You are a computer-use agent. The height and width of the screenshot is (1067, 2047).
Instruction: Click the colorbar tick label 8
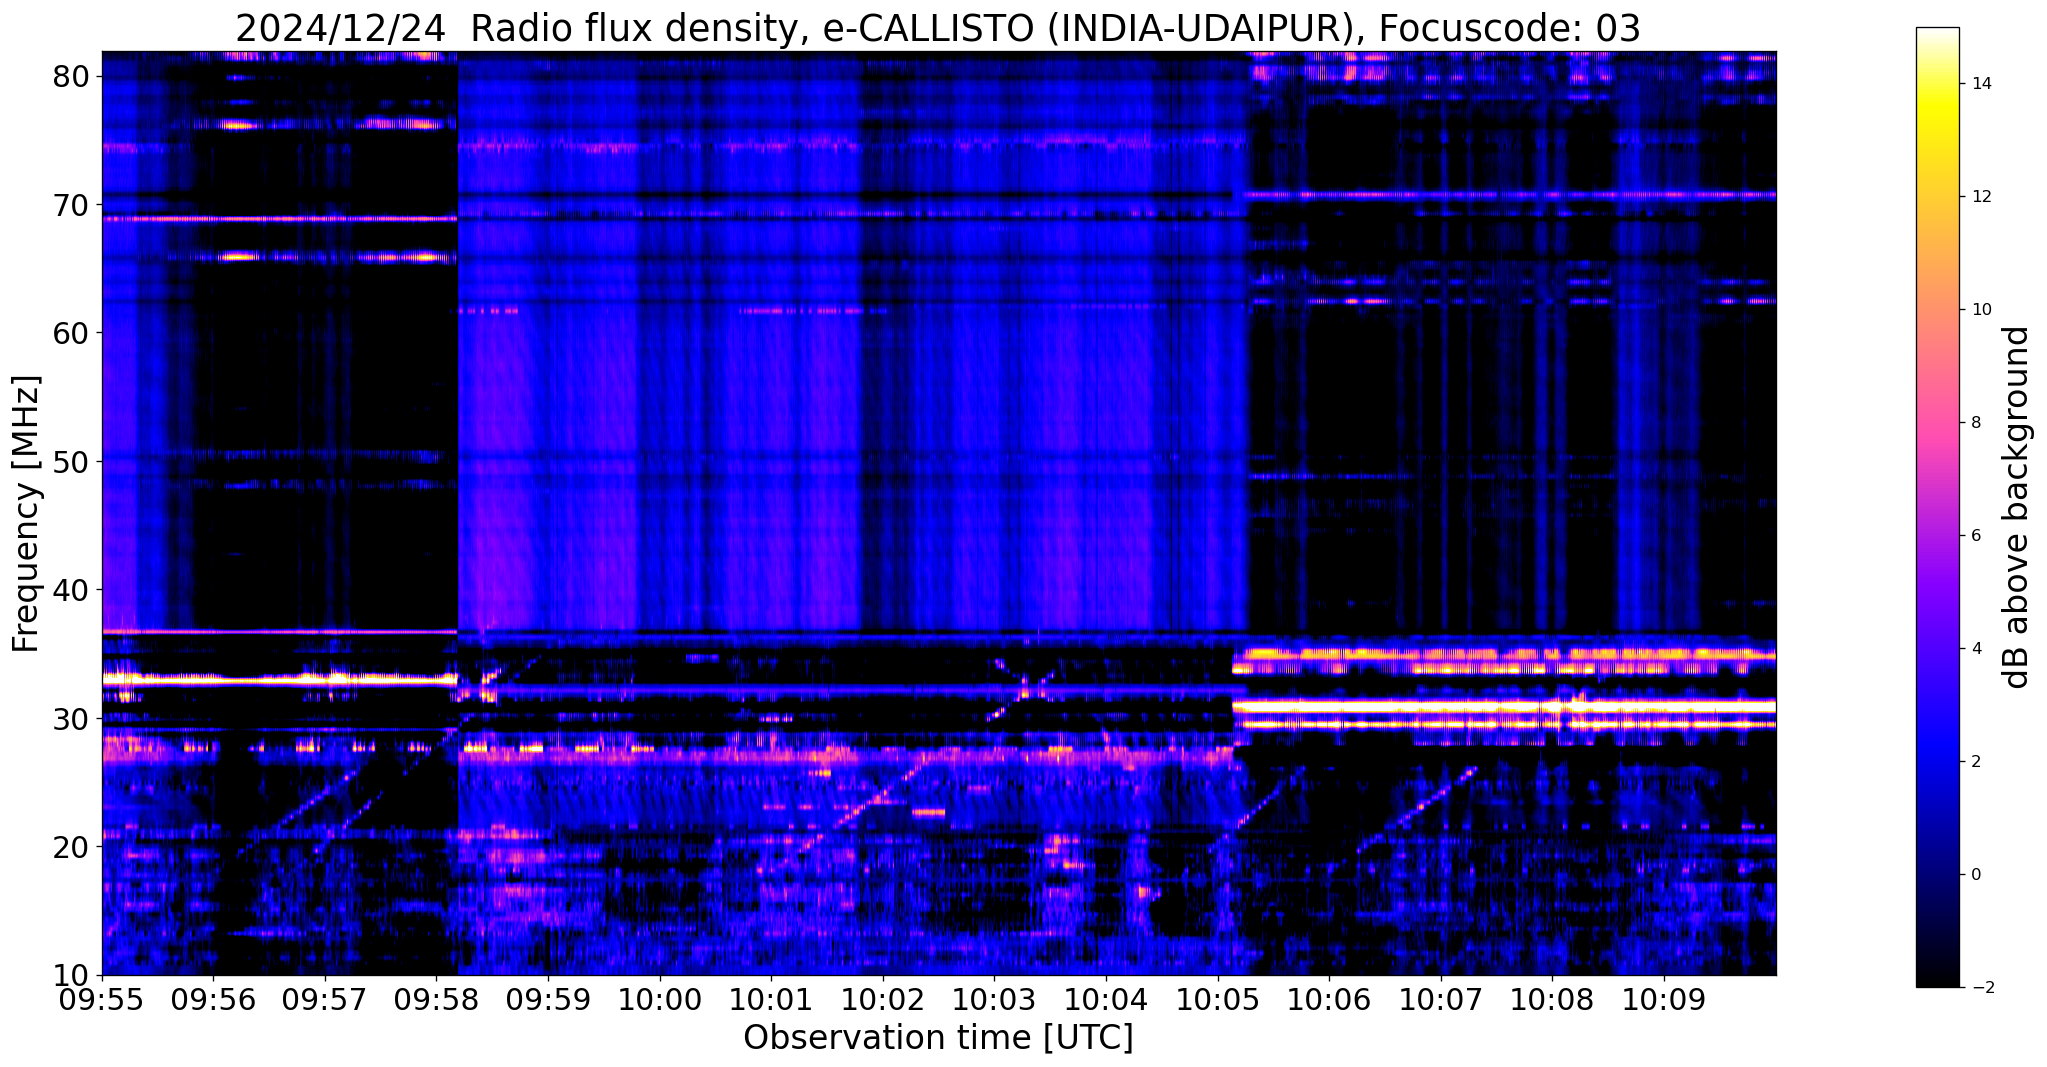click(1975, 423)
